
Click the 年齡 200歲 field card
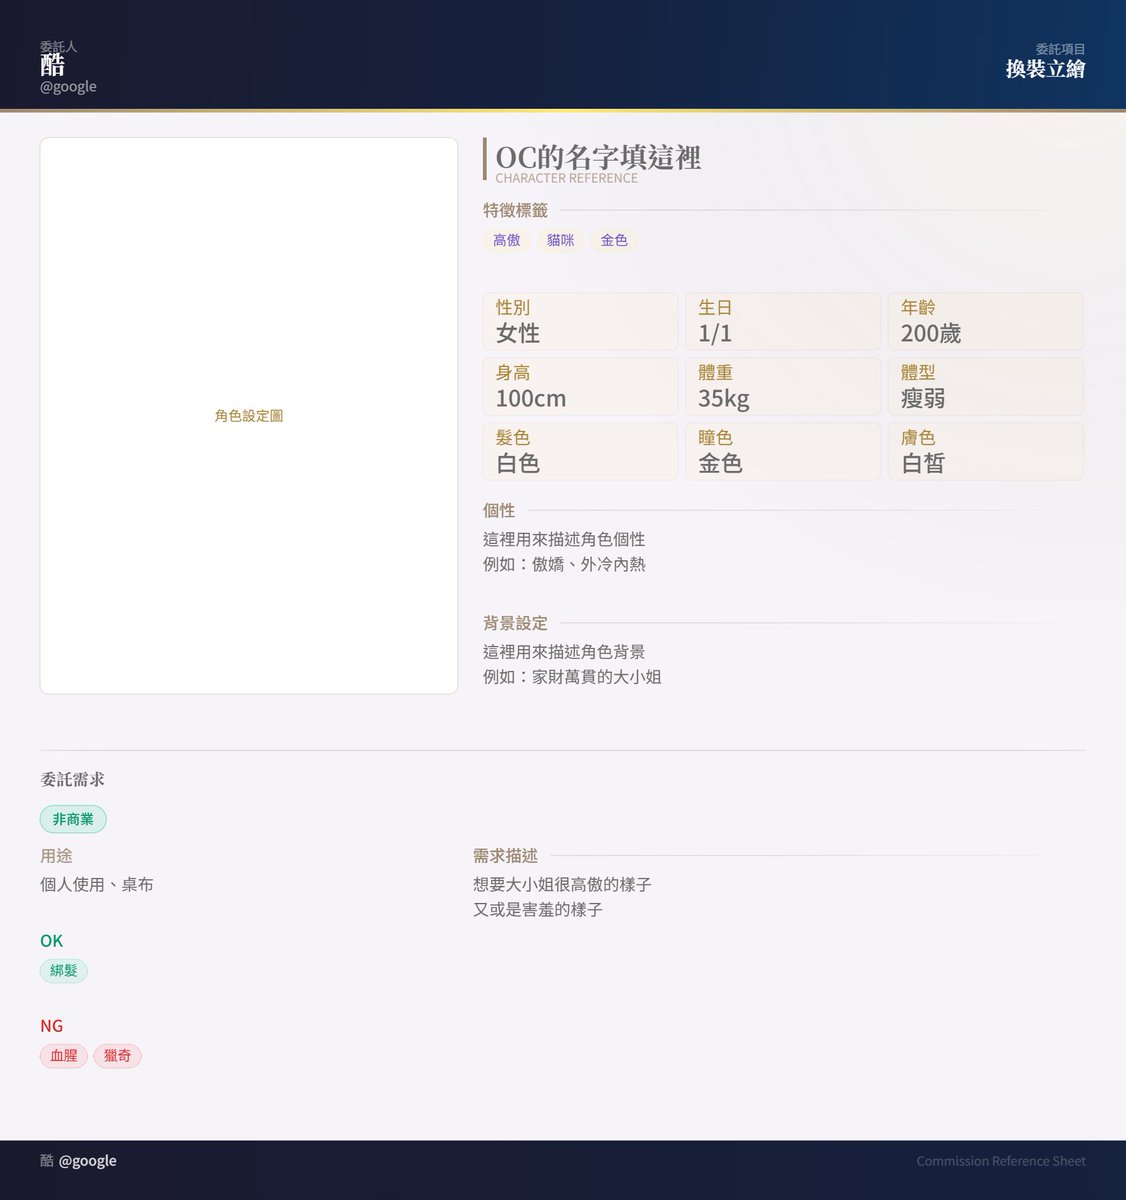pyautogui.click(x=986, y=321)
